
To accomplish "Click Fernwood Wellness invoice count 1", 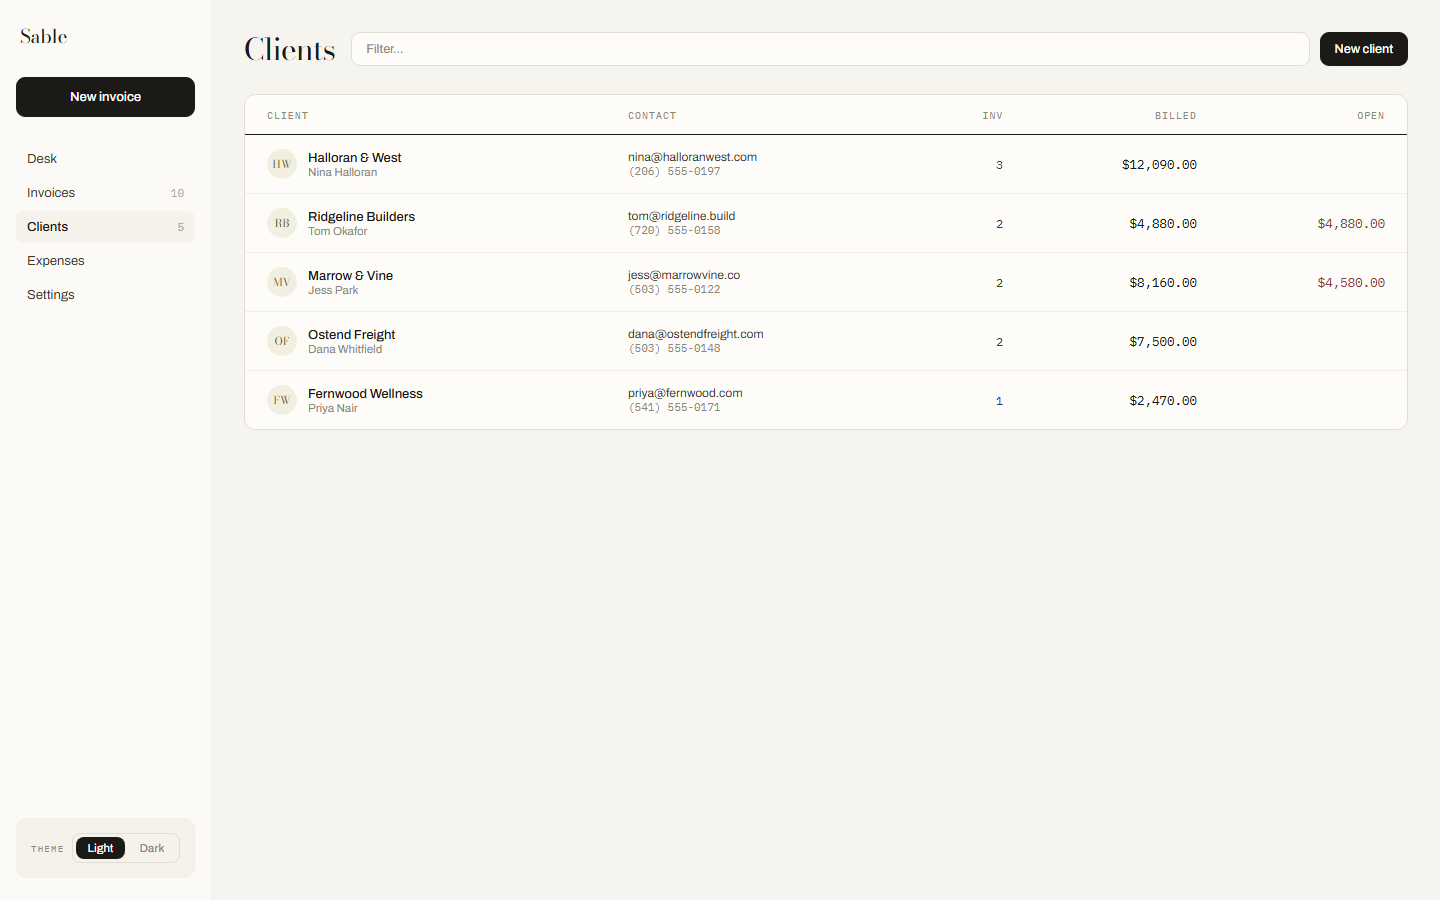I will pyautogui.click(x=999, y=401).
